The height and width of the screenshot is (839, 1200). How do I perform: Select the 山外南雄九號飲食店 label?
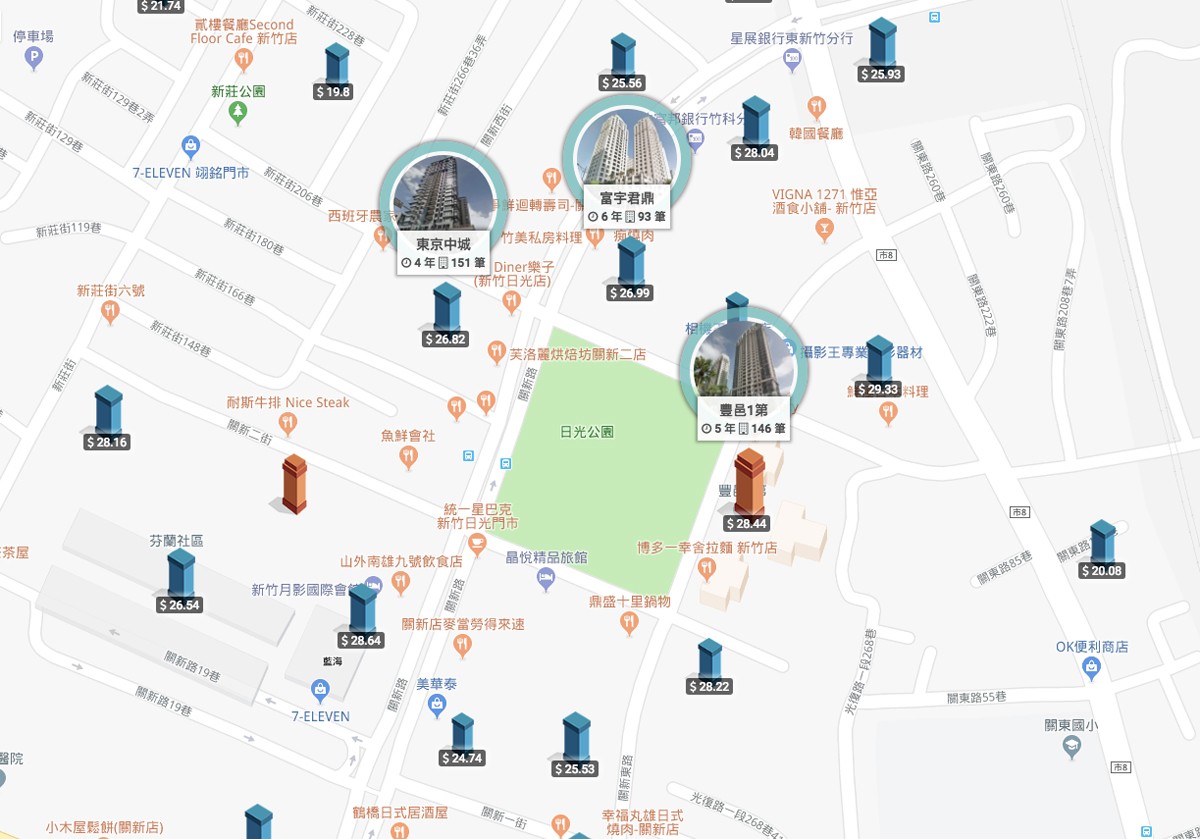(401, 562)
